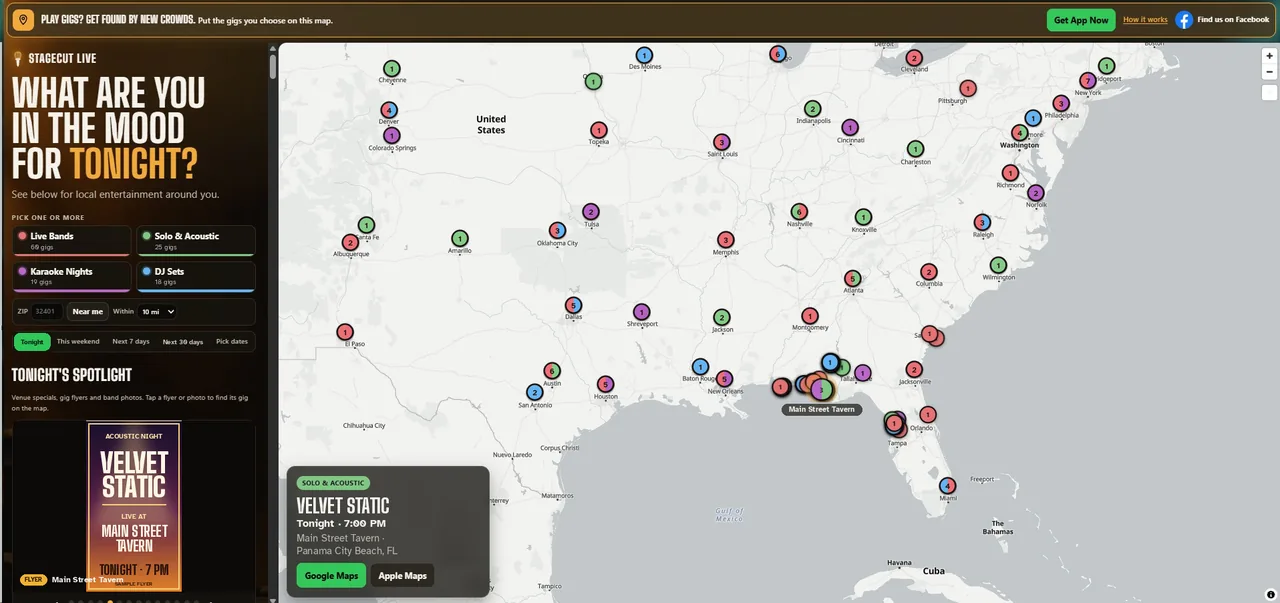This screenshot has height=603, width=1280.
Task: Open the How it works link
Action: tap(1145, 20)
